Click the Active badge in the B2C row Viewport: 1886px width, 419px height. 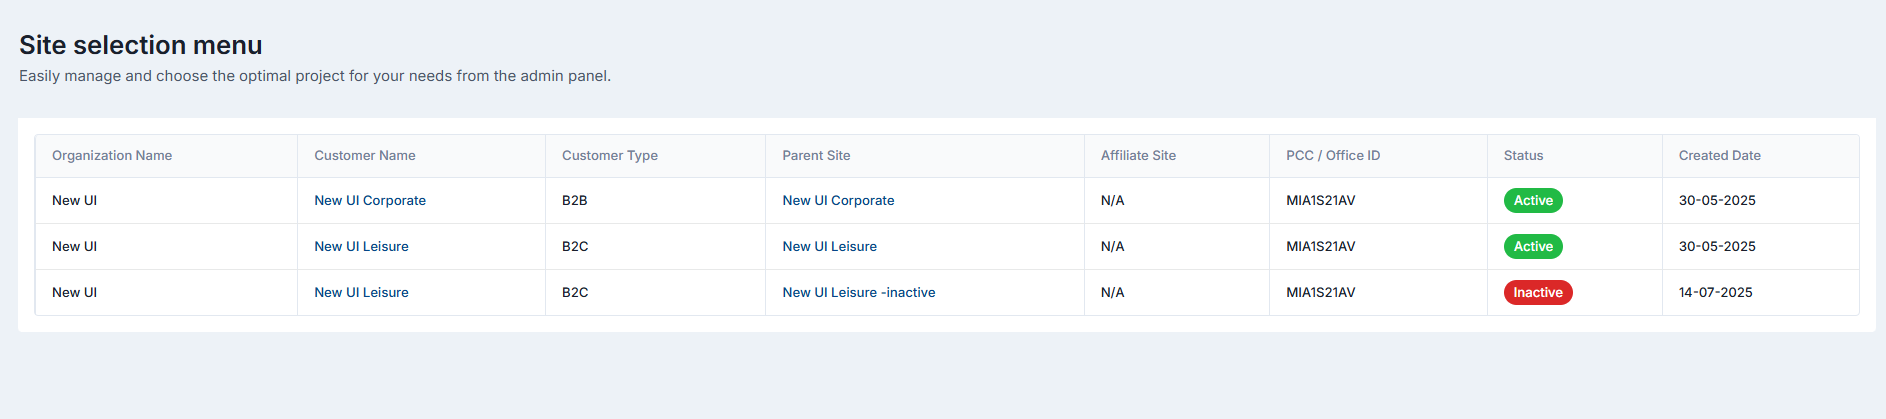click(1532, 247)
